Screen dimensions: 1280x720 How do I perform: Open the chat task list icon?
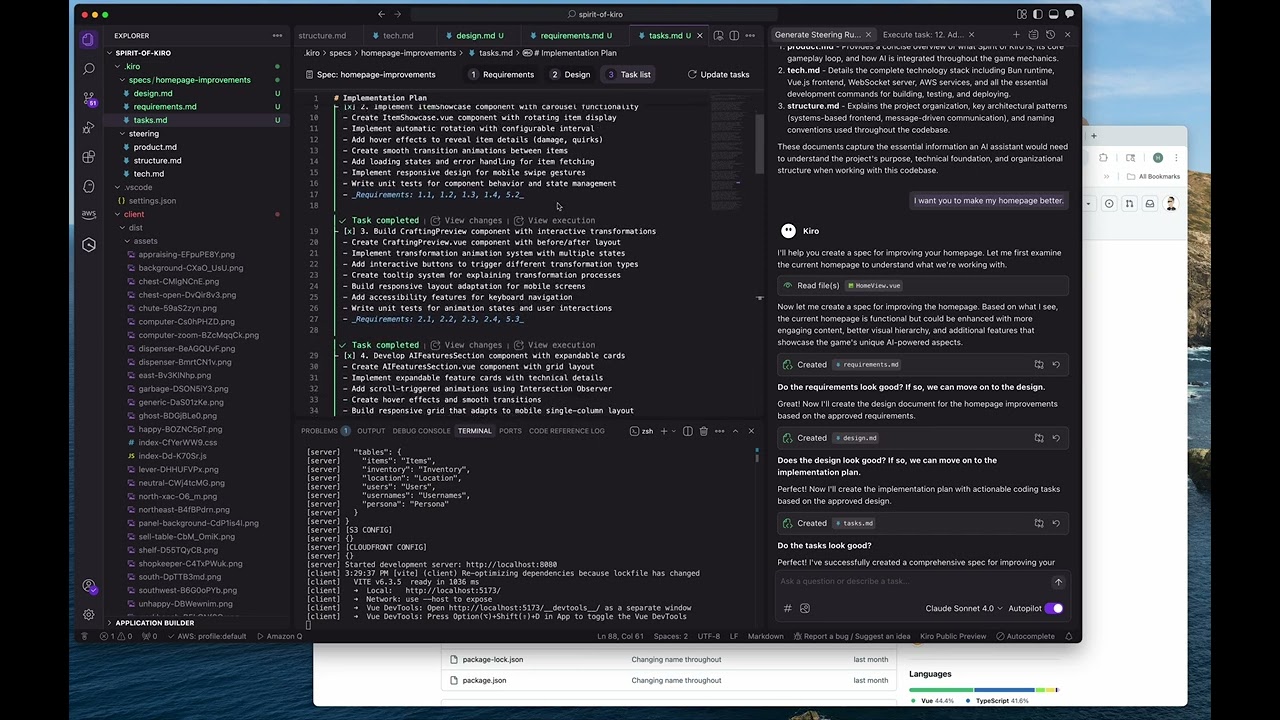(x=1034, y=35)
